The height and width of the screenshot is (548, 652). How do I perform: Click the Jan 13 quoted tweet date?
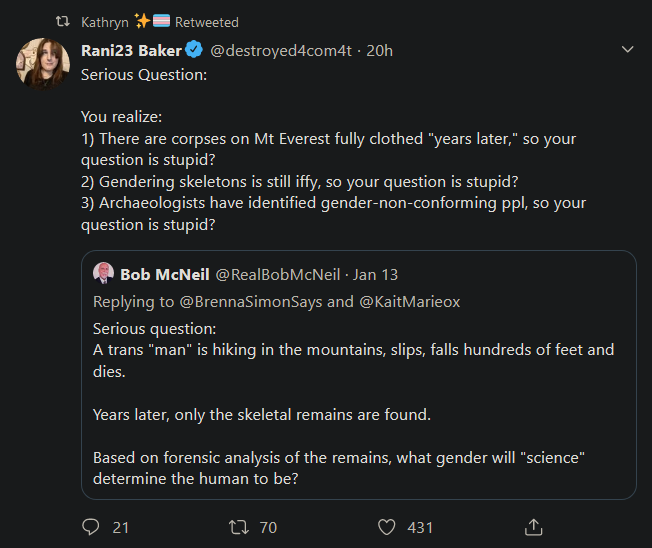pos(375,274)
